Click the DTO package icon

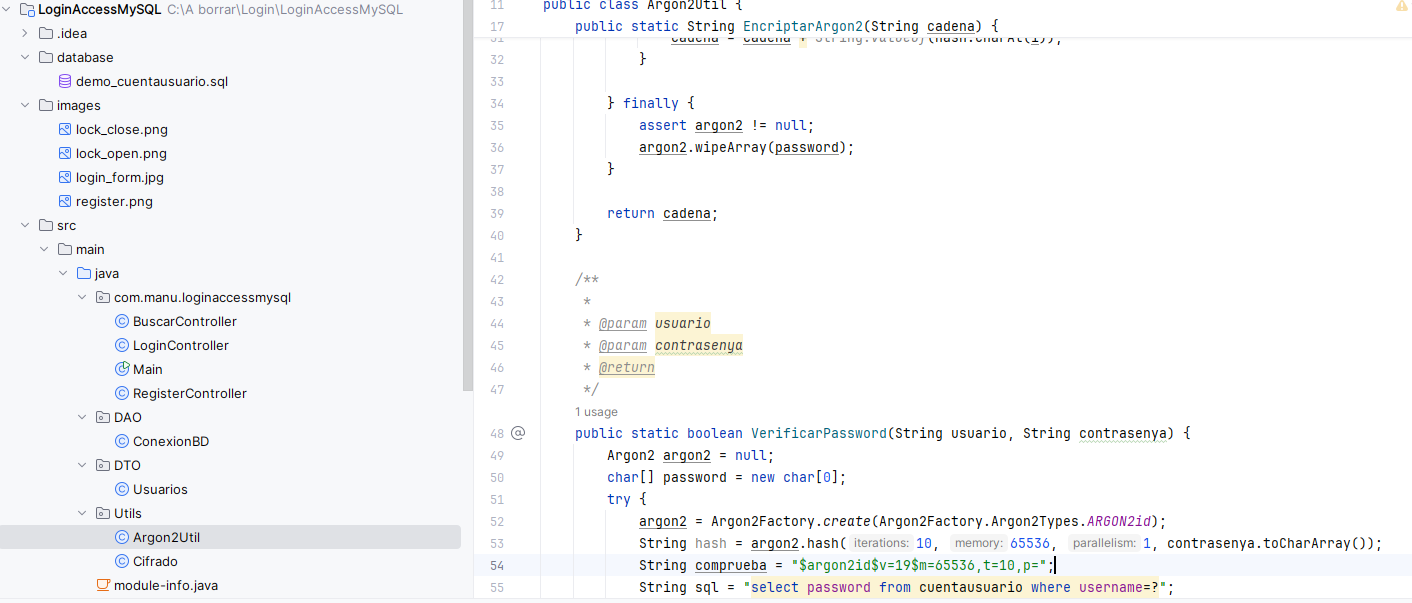(103, 465)
